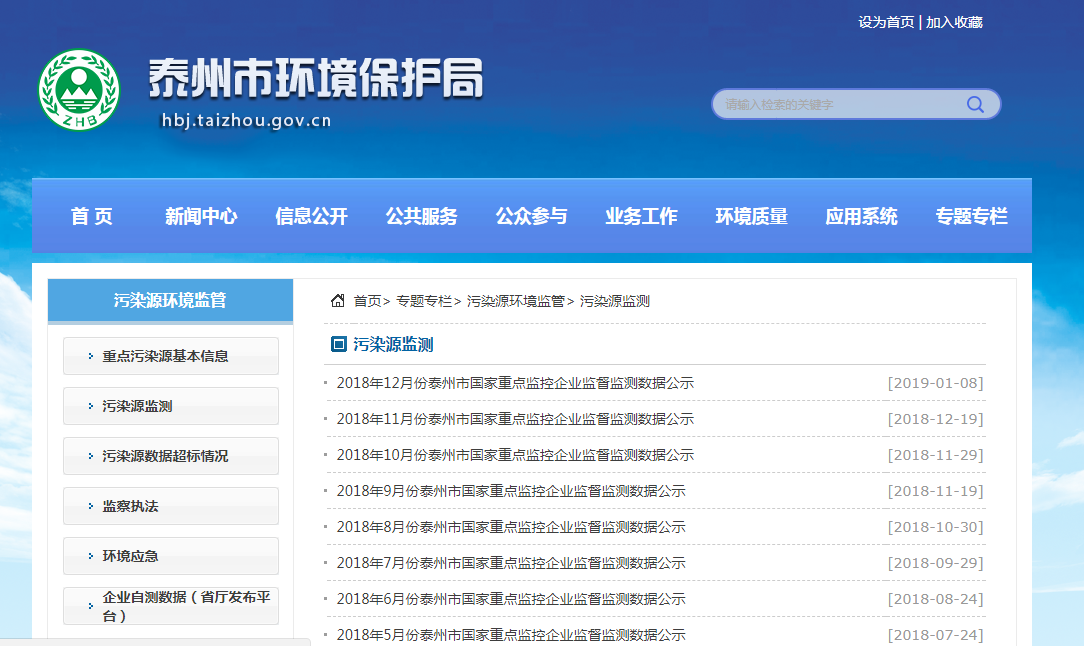The width and height of the screenshot is (1084, 646).
Task: Click the home icon in breadcrumb
Action: [x=338, y=301]
